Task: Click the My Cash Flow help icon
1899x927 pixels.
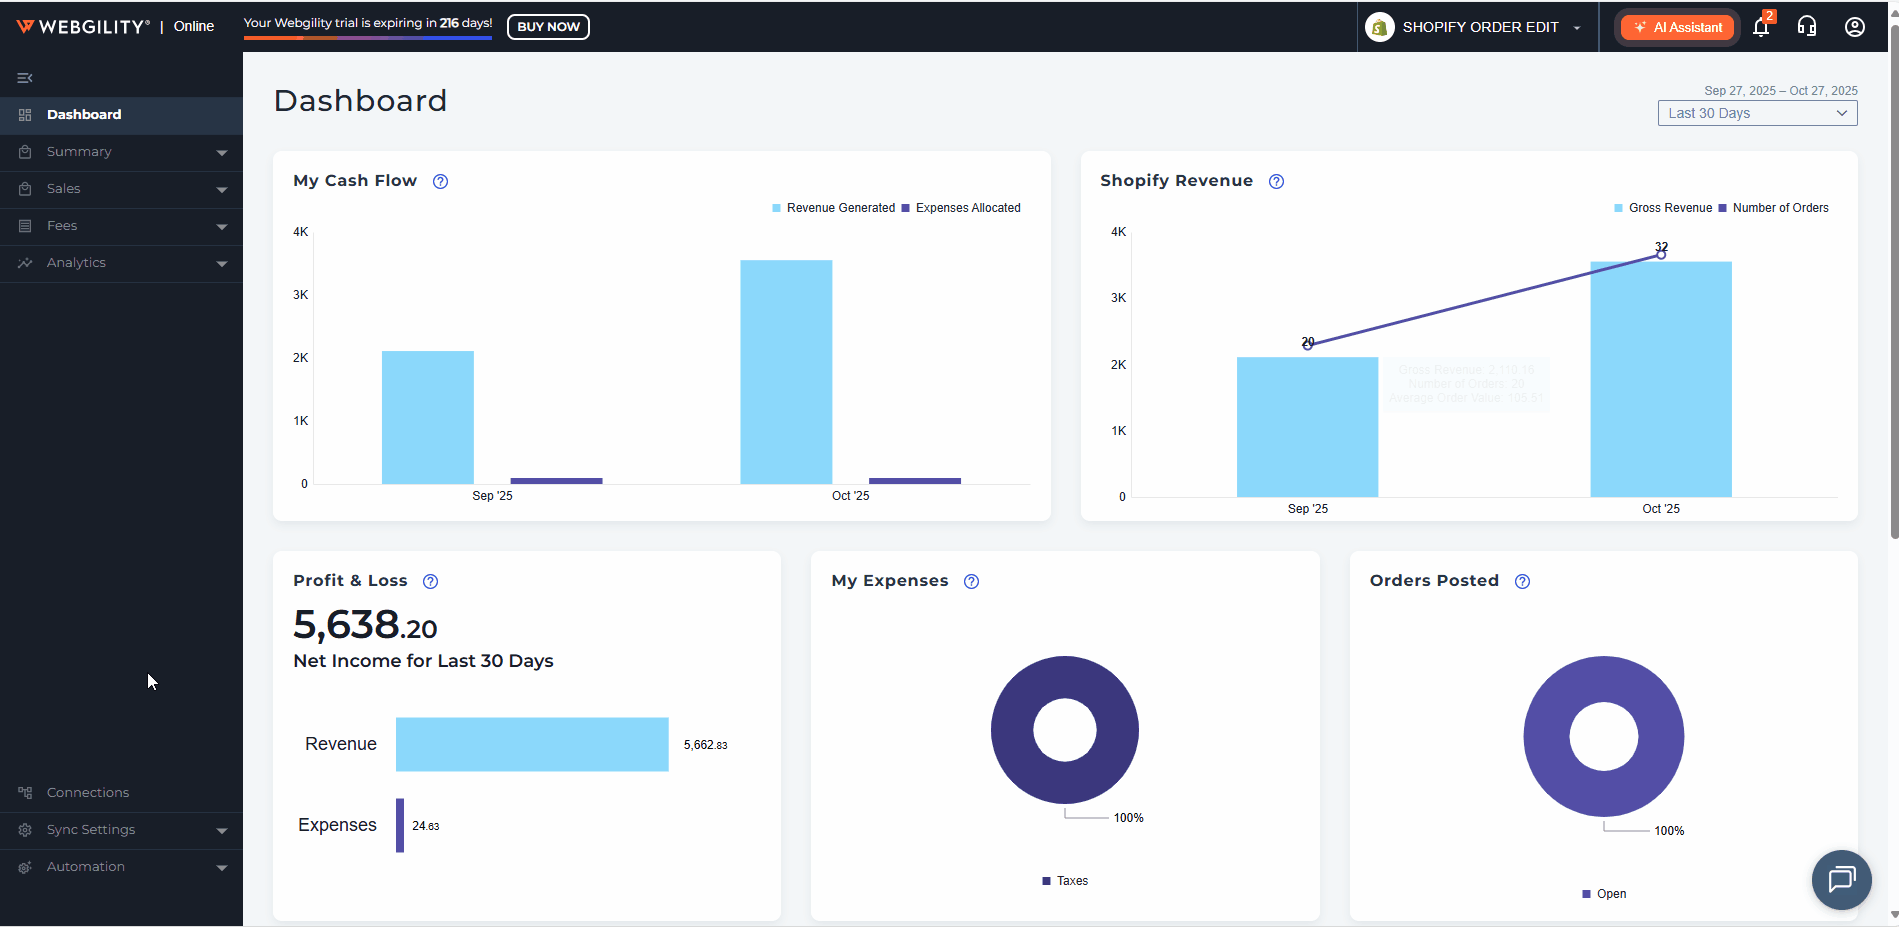Action: pos(440,181)
